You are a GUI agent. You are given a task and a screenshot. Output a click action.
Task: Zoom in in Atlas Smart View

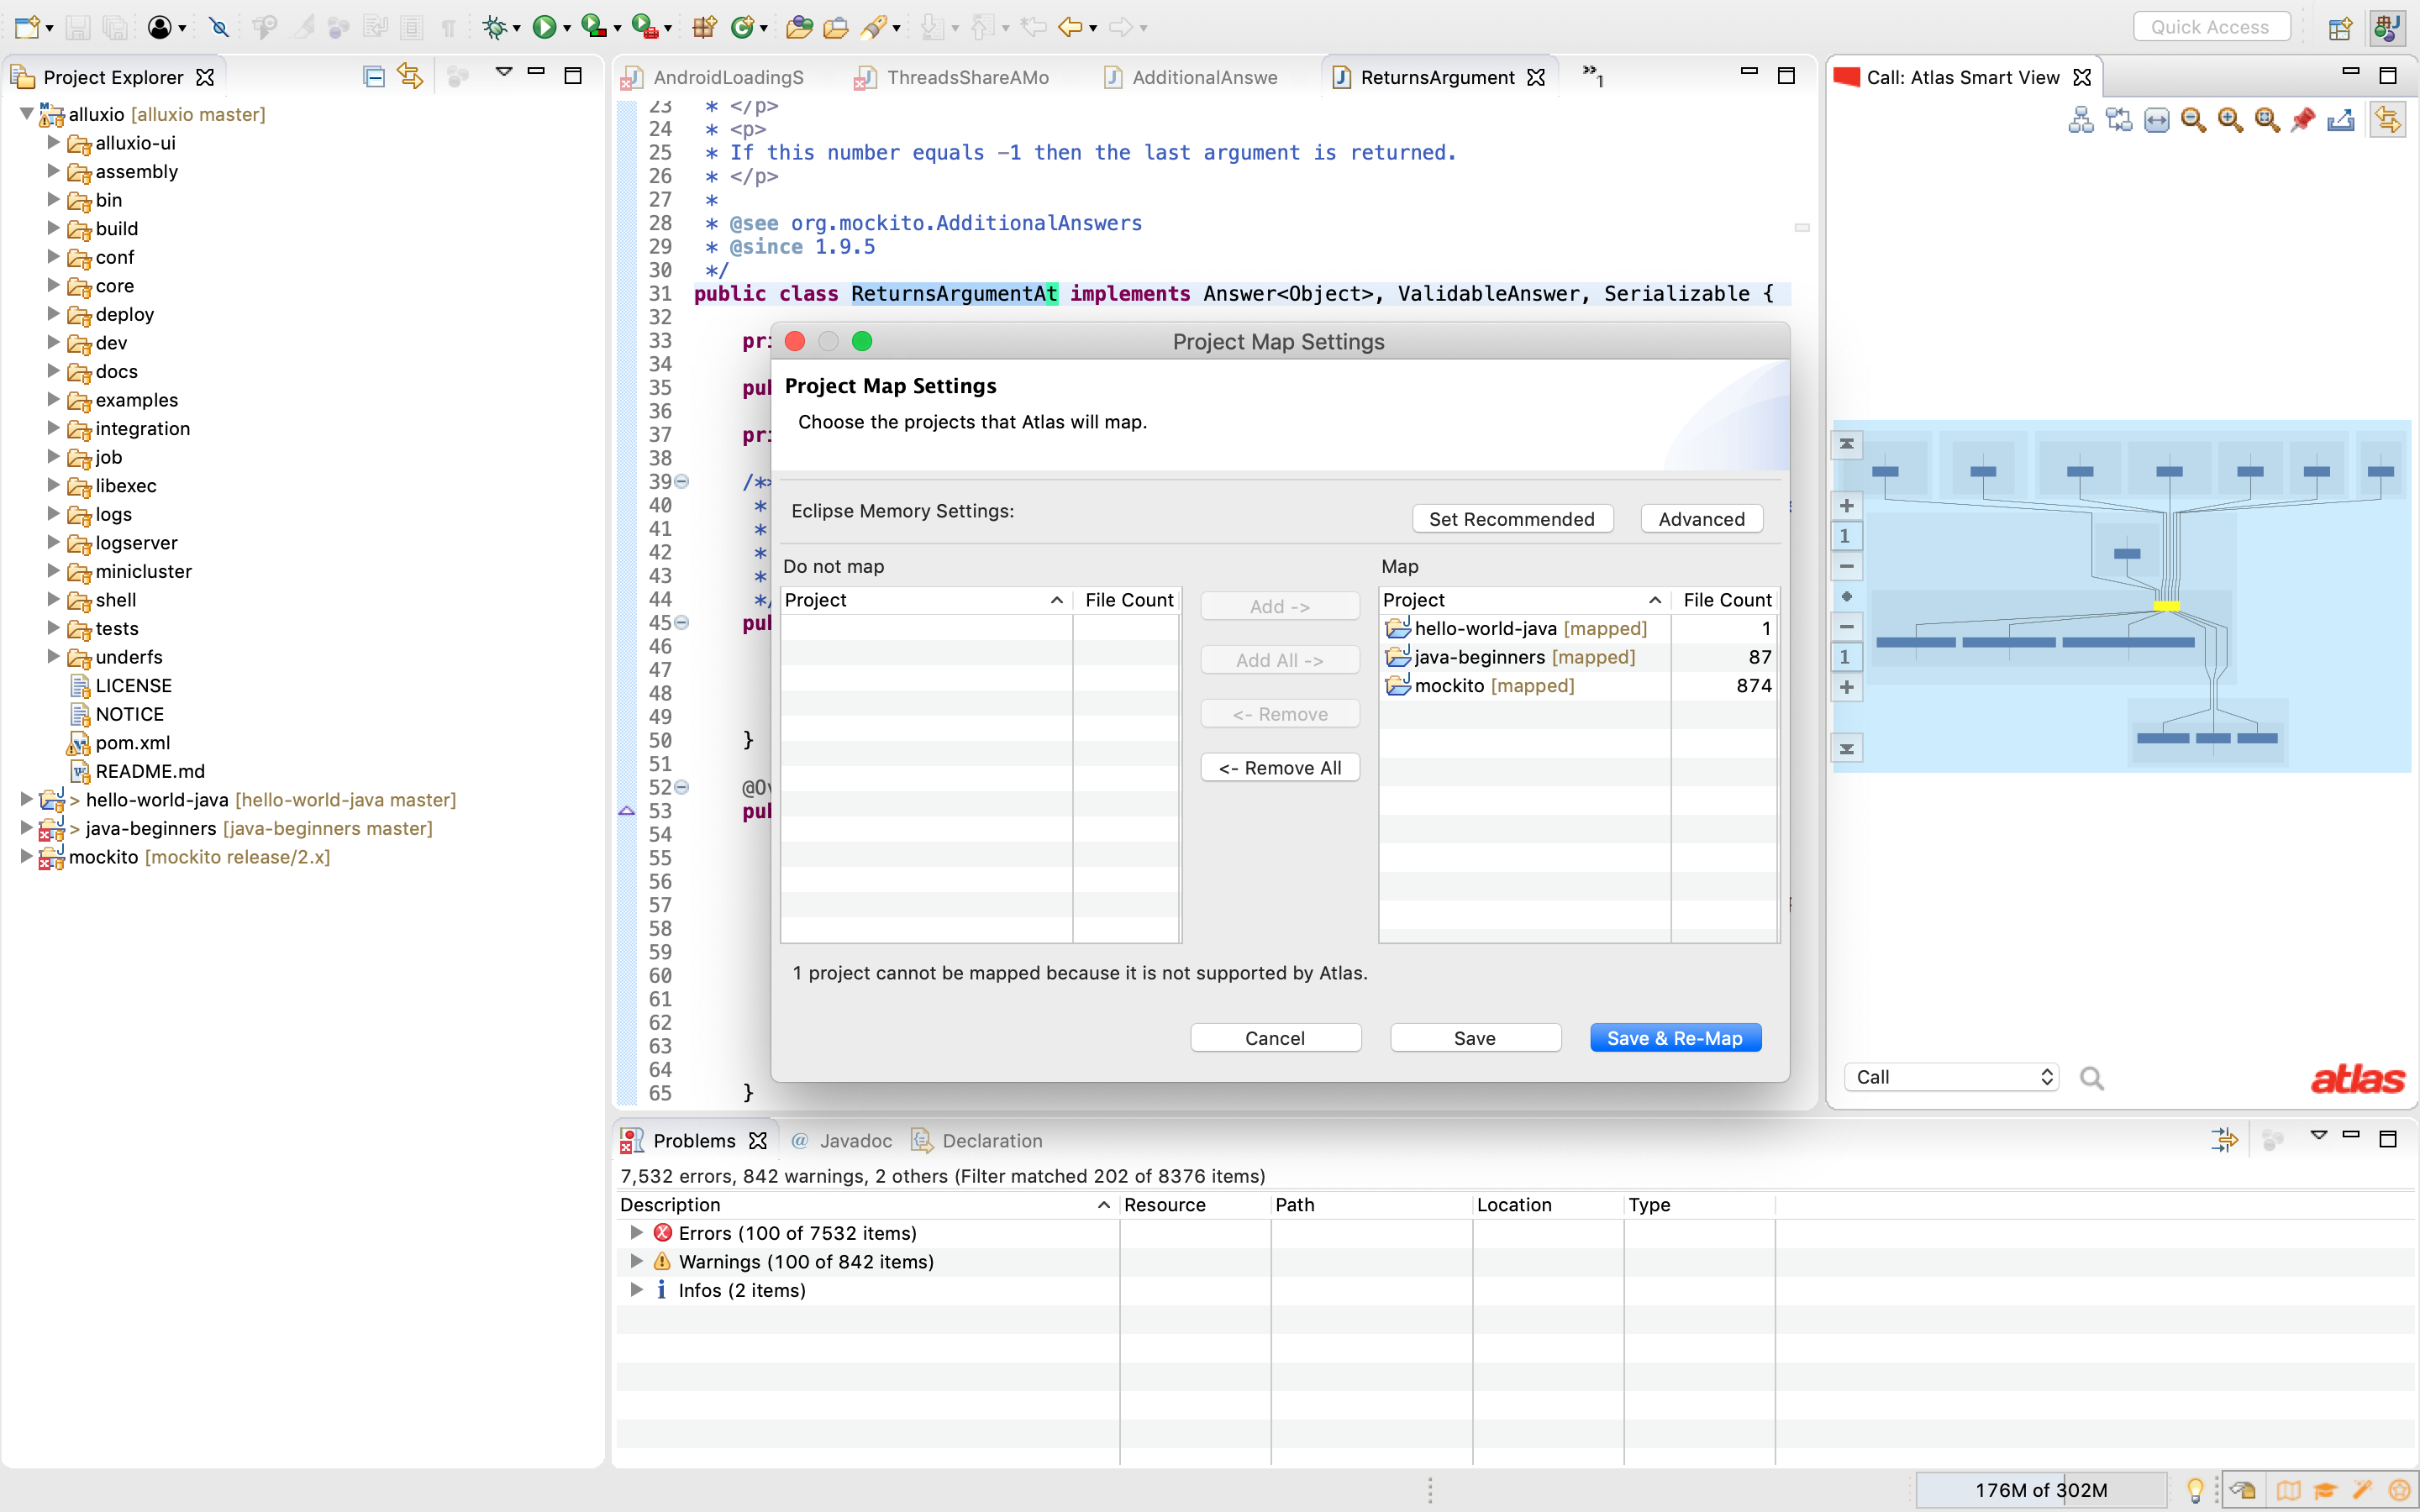[2230, 120]
